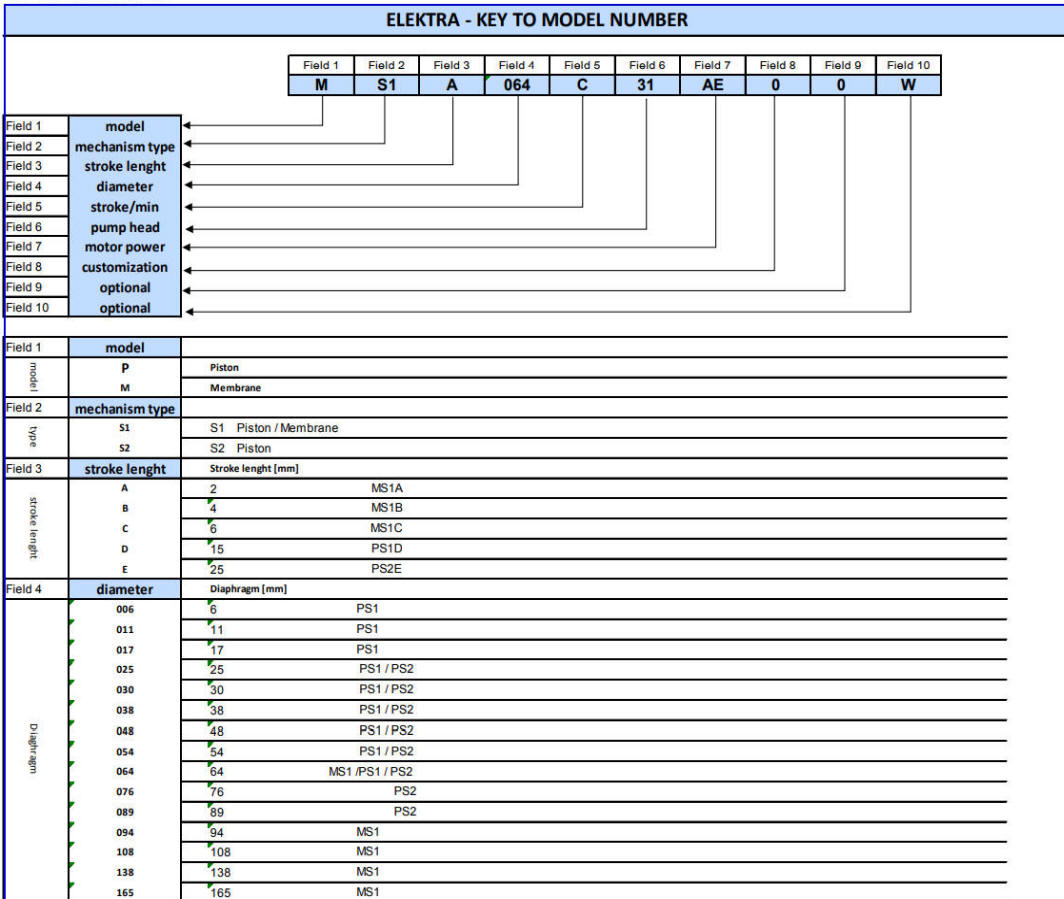
Task: Select the 31 cell under Field 6
Action: pyautogui.click(x=646, y=85)
